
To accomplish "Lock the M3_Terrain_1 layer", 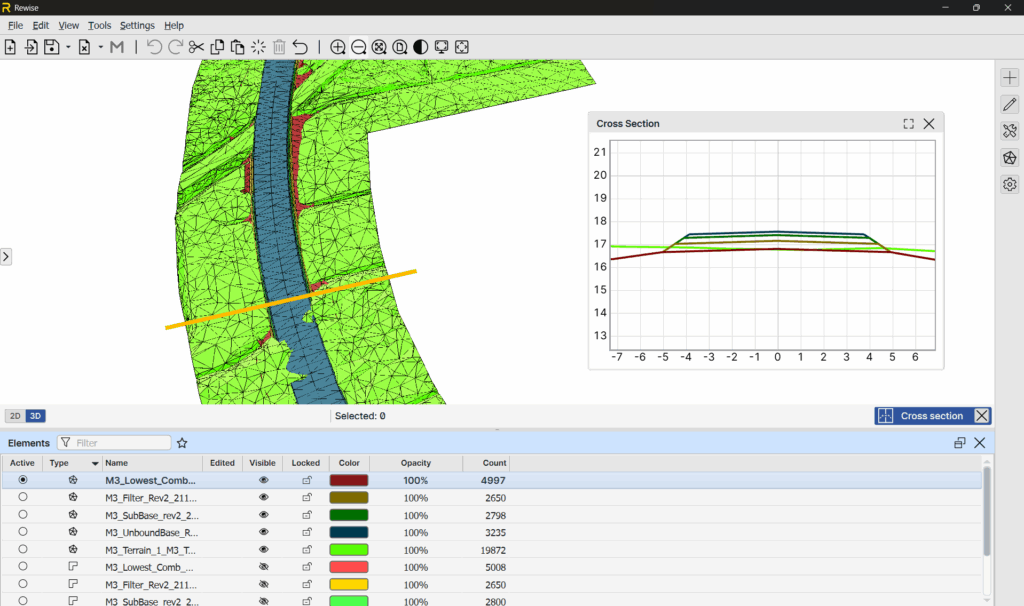I will 307,549.
